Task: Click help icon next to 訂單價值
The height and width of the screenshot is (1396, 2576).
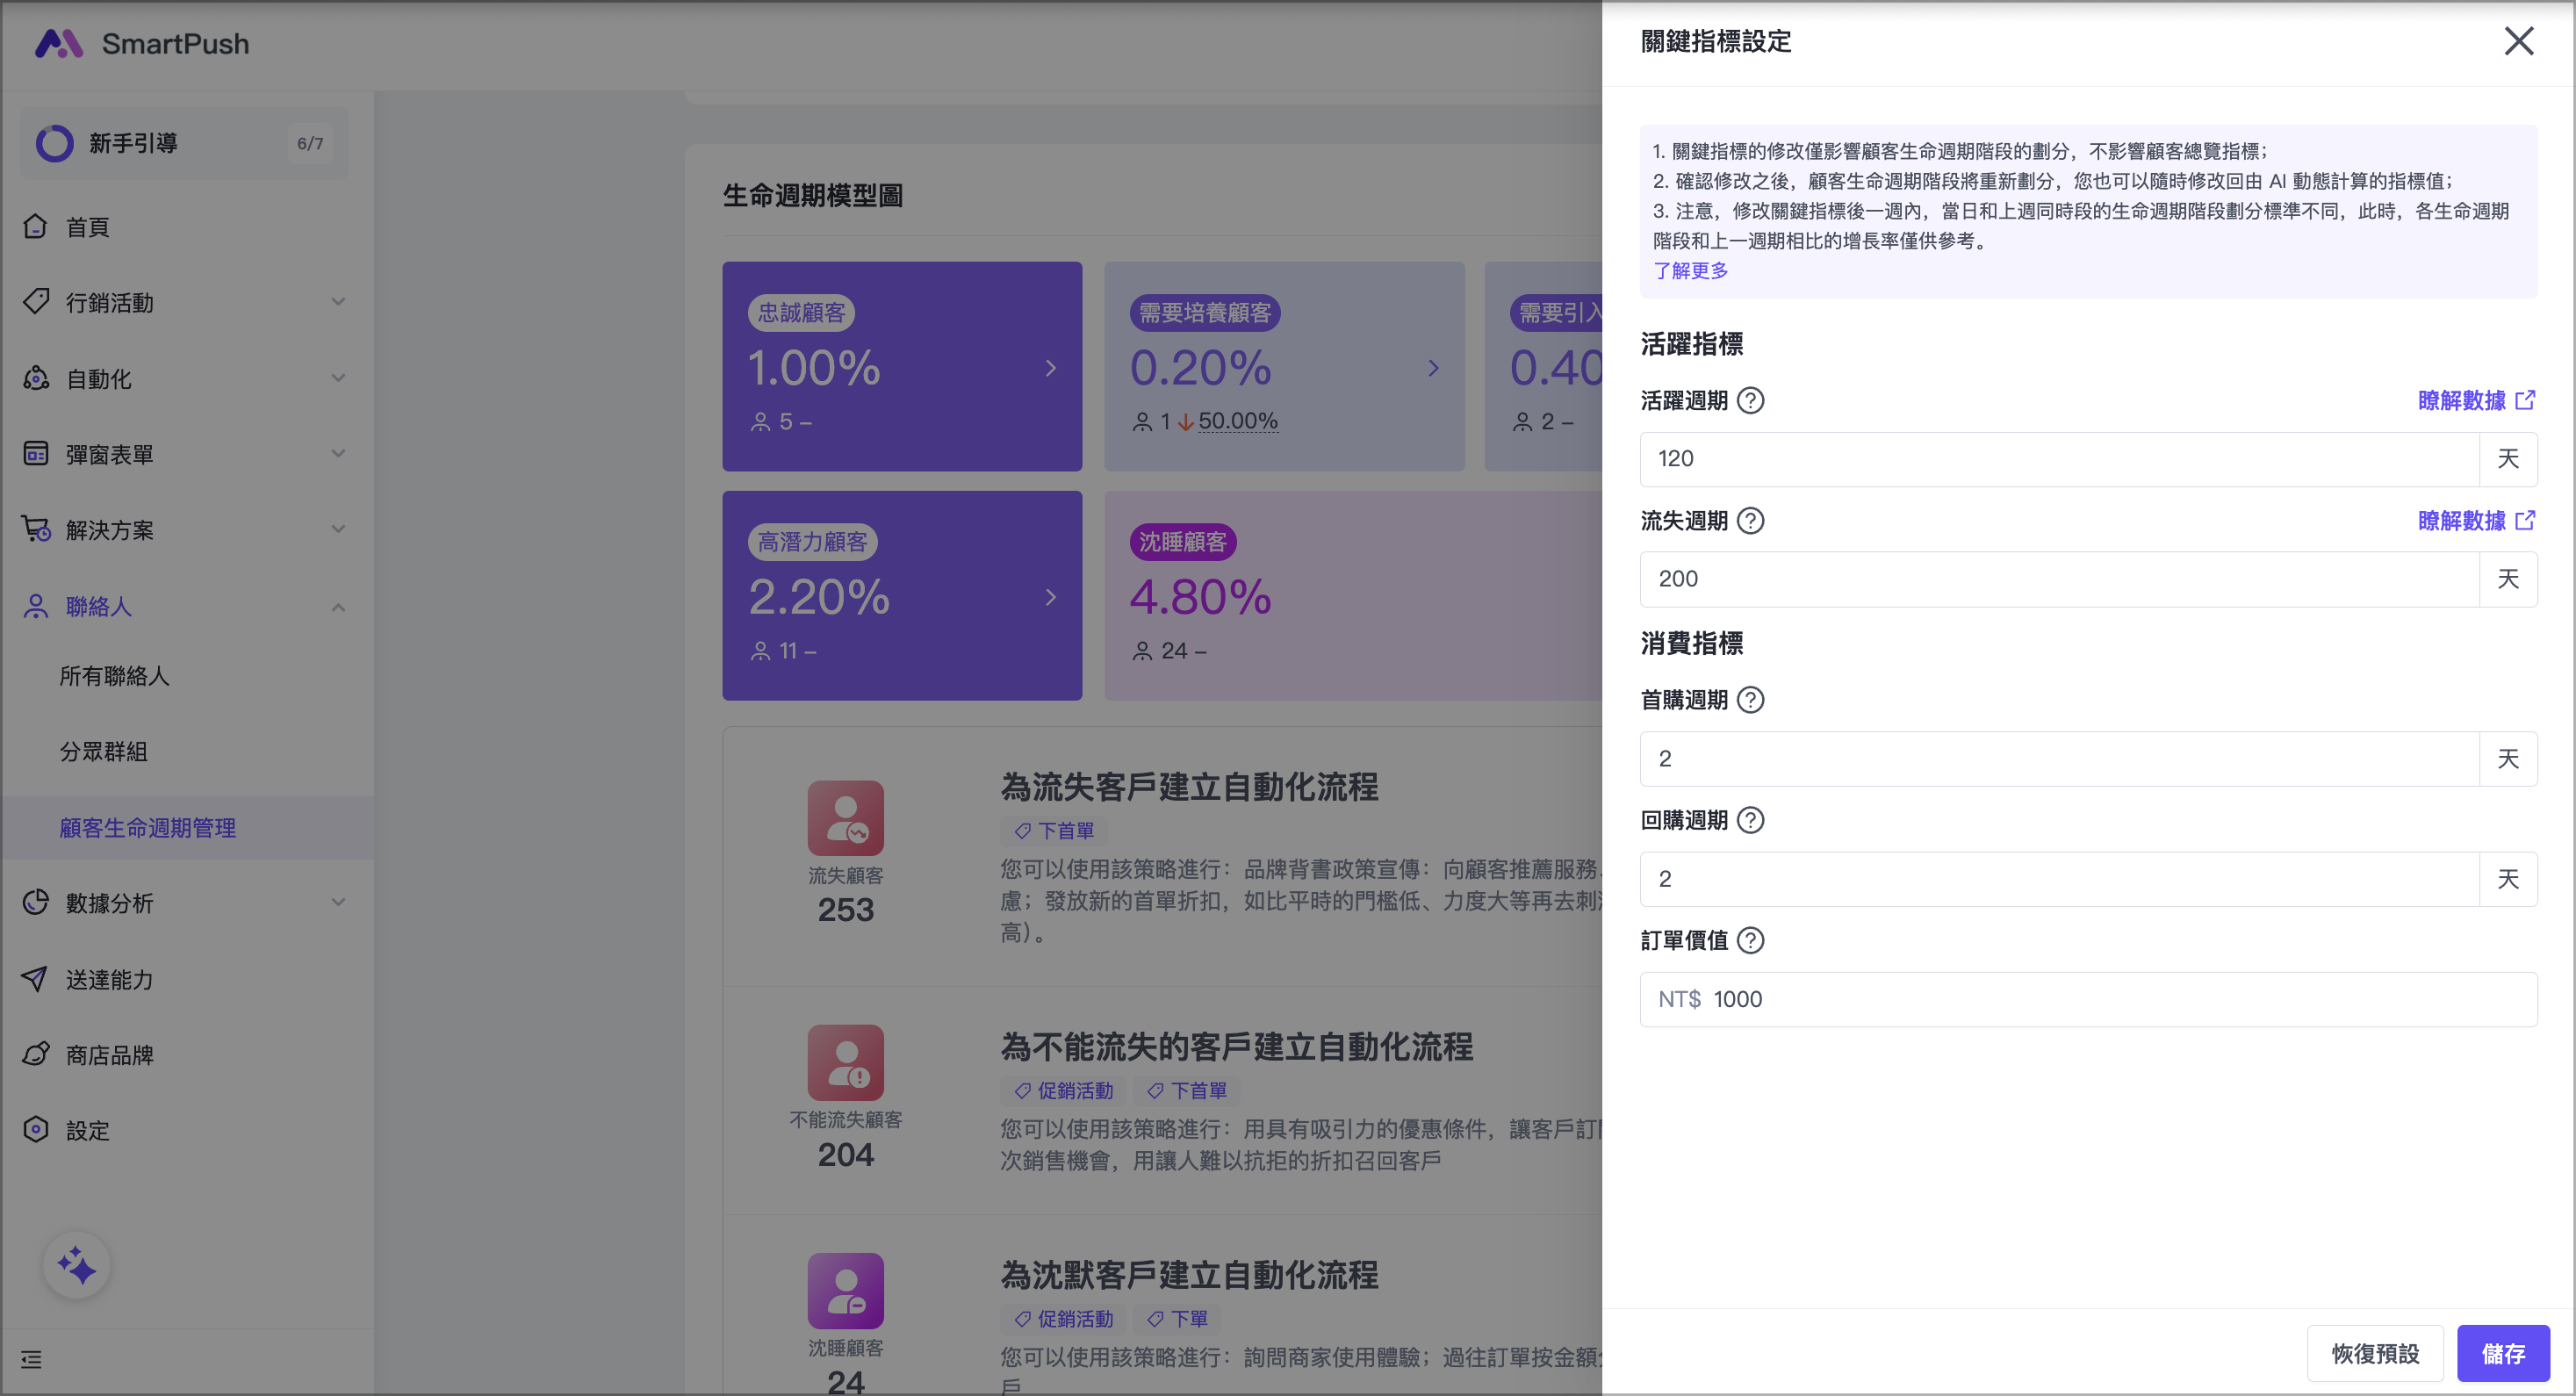Action: coord(1750,940)
